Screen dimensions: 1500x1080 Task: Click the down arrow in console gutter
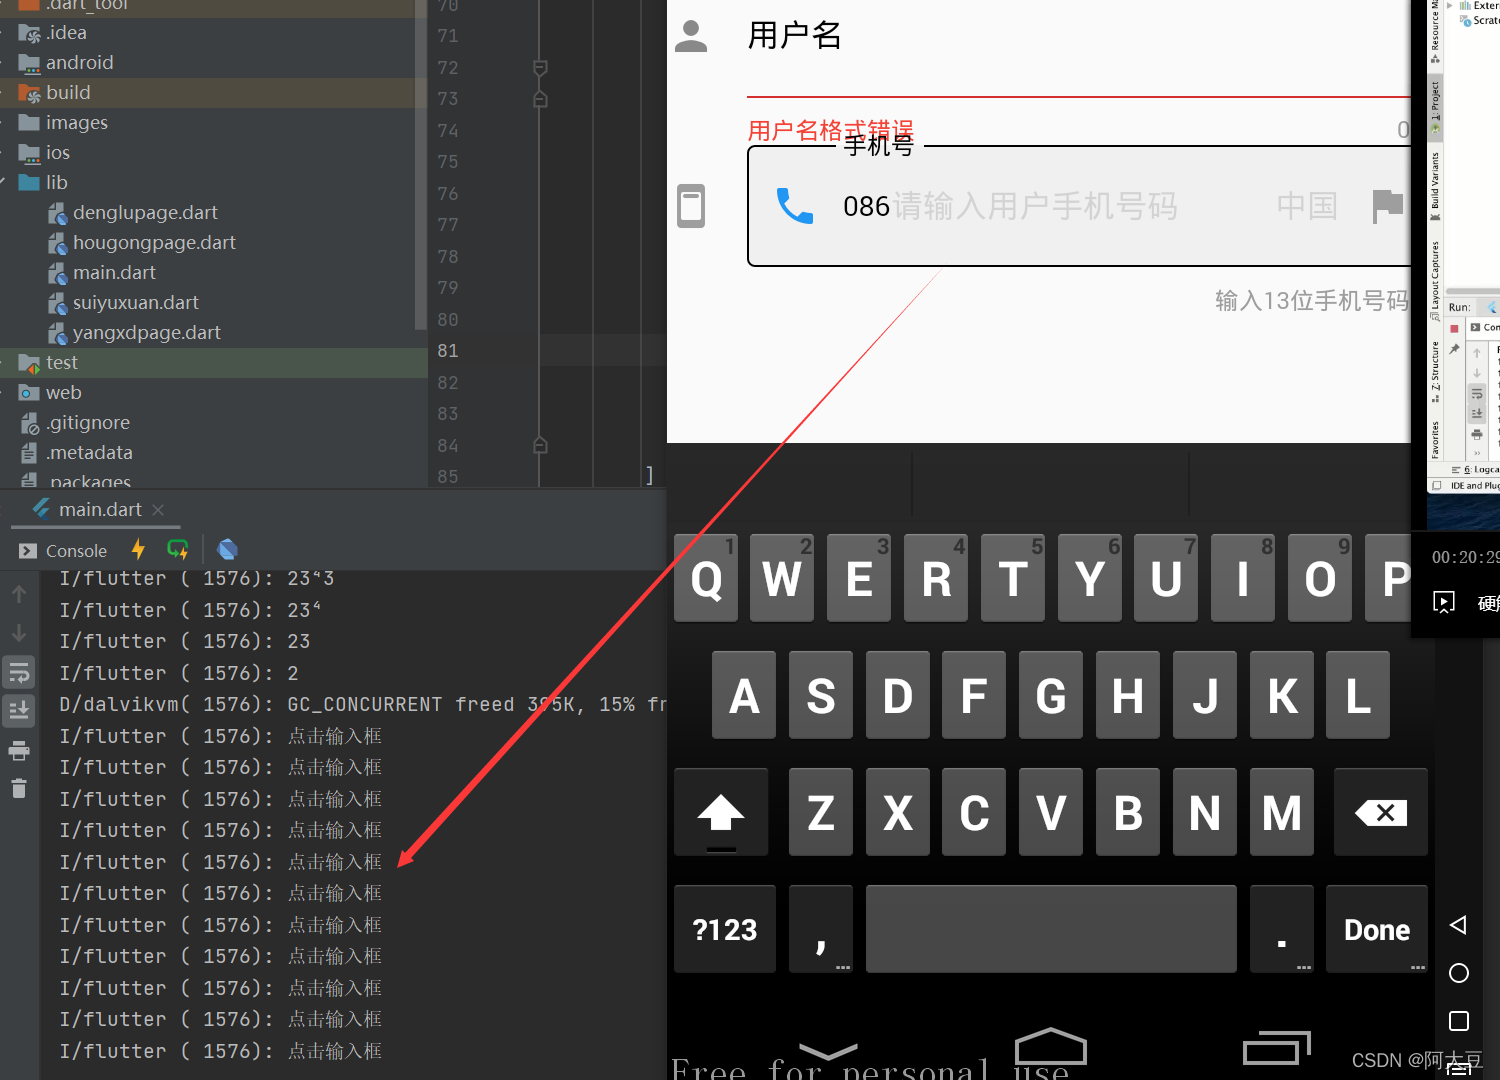[19, 633]
